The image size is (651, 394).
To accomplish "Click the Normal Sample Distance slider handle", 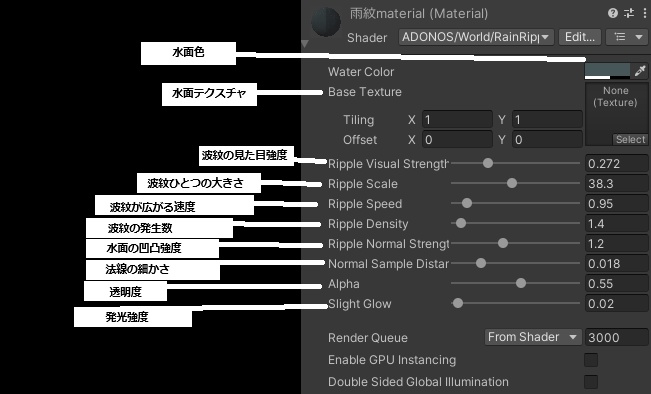I will coord(481,263).
